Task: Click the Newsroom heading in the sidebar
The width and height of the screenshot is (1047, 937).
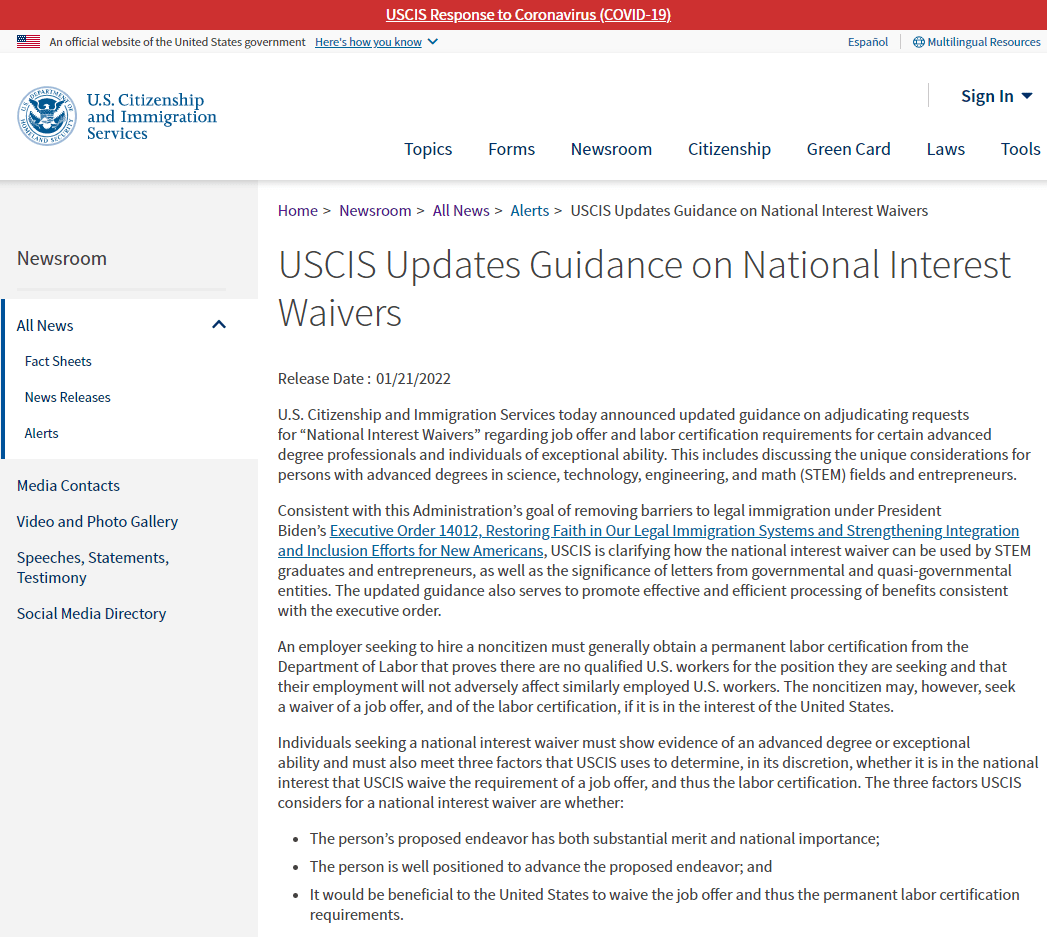Action: [61, 258]
